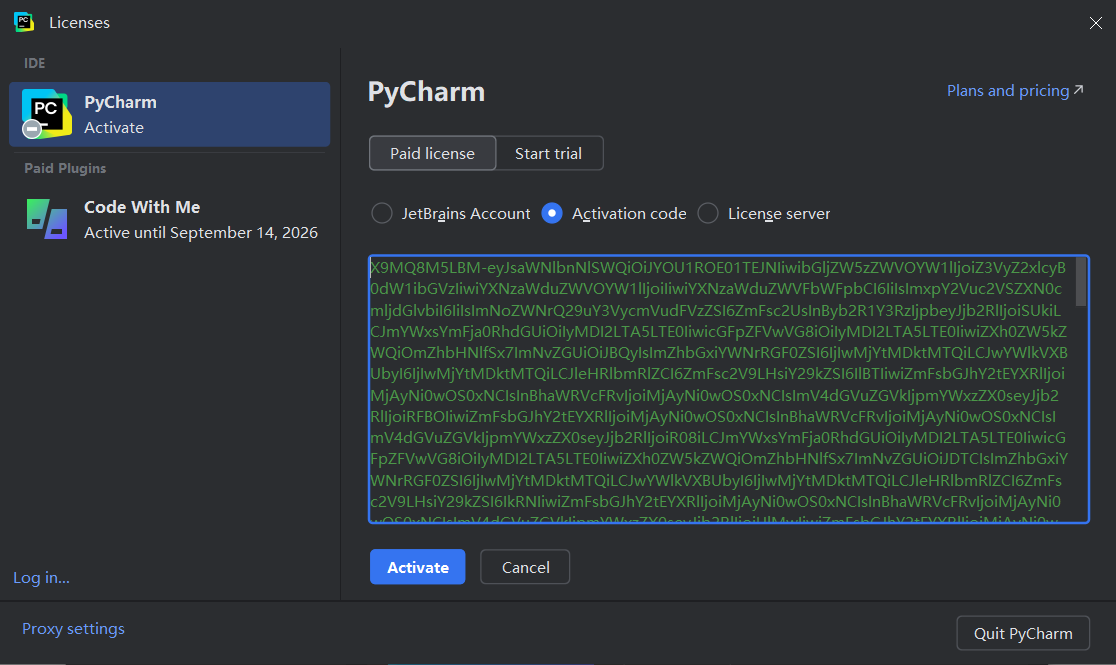Open Proxy settings
This screenshot has width=1116, height=665.
click(73, 629)
